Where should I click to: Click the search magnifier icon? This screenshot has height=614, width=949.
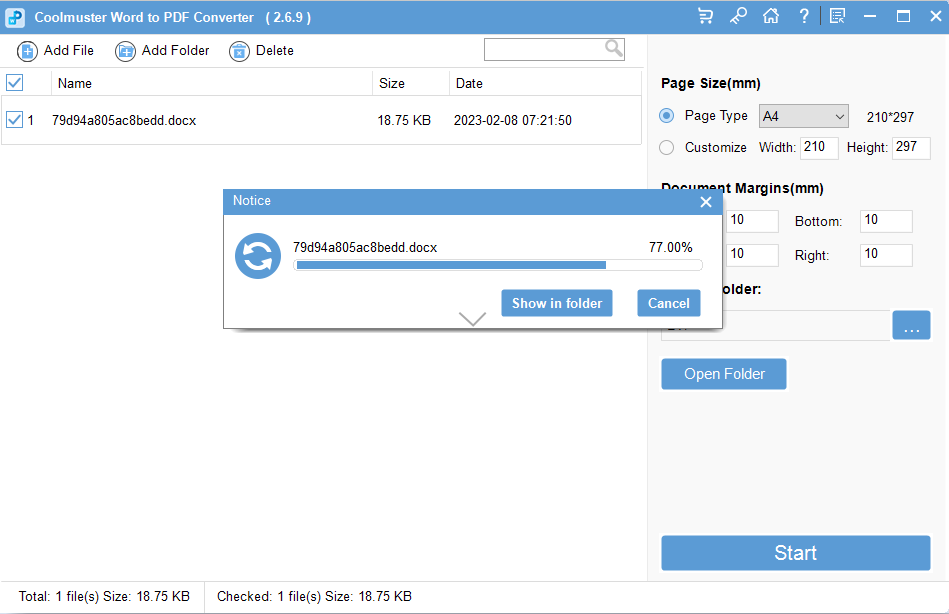click(614, 48)
